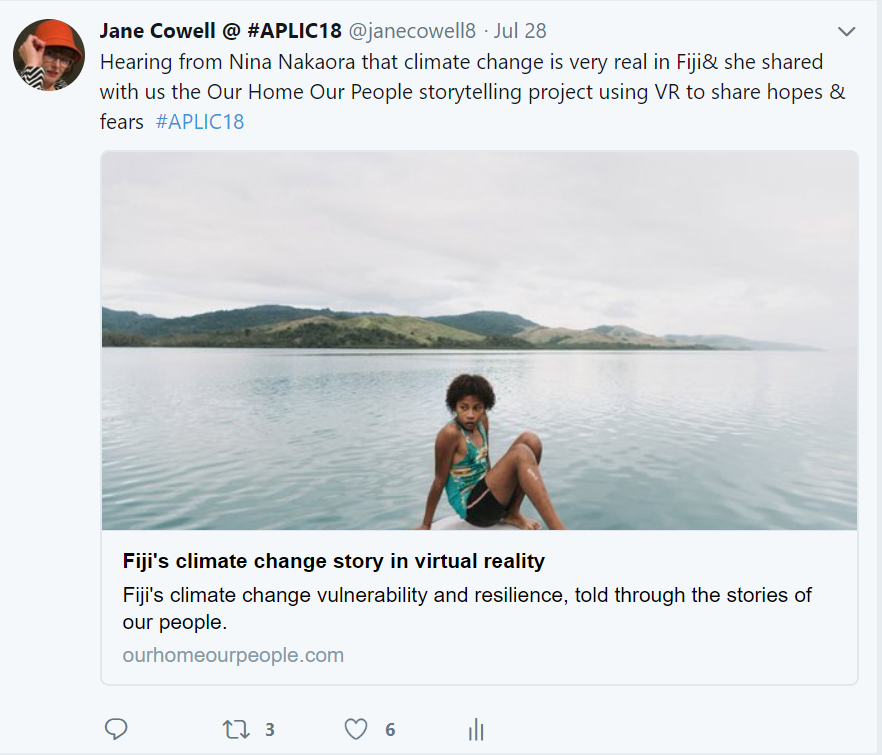Open the Jul 28 timestamp link
Screen dimensions: 882x755
click(521, 32)
